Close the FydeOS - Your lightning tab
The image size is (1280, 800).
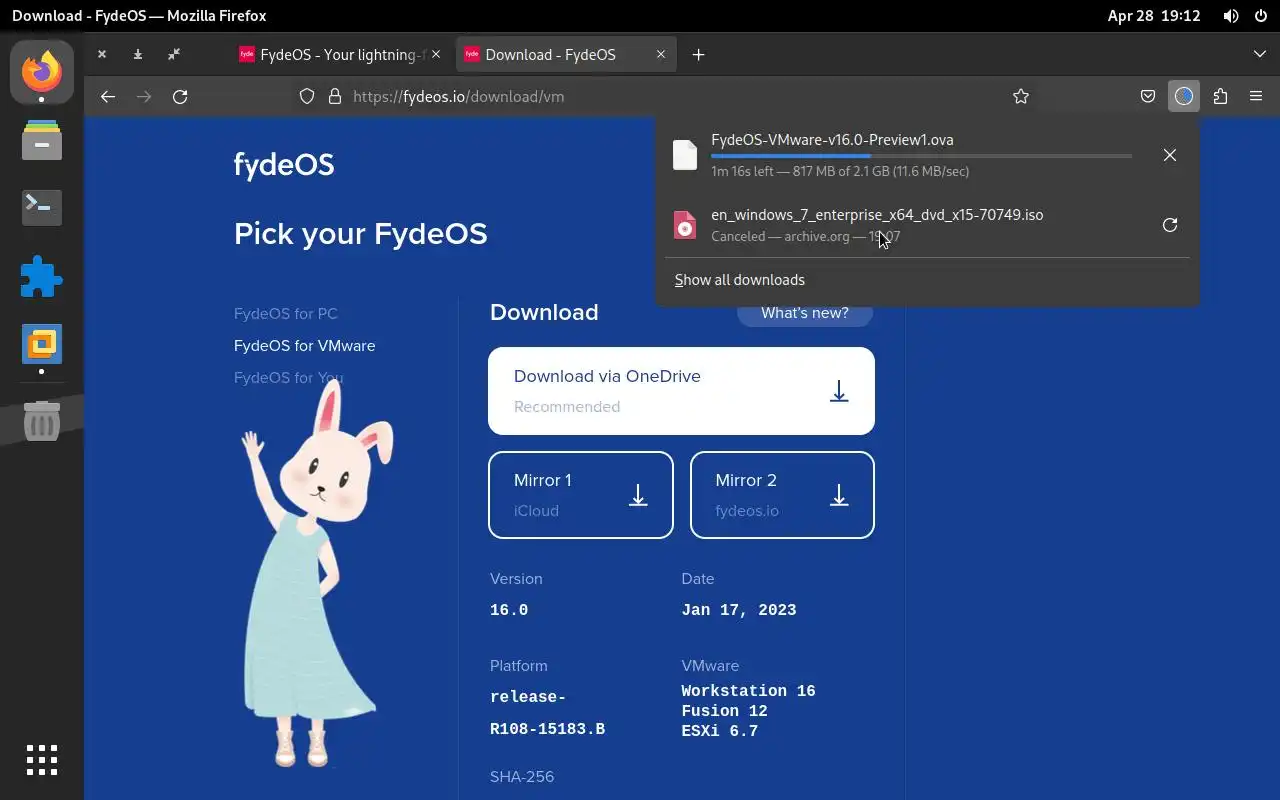(x=435, y=55)
